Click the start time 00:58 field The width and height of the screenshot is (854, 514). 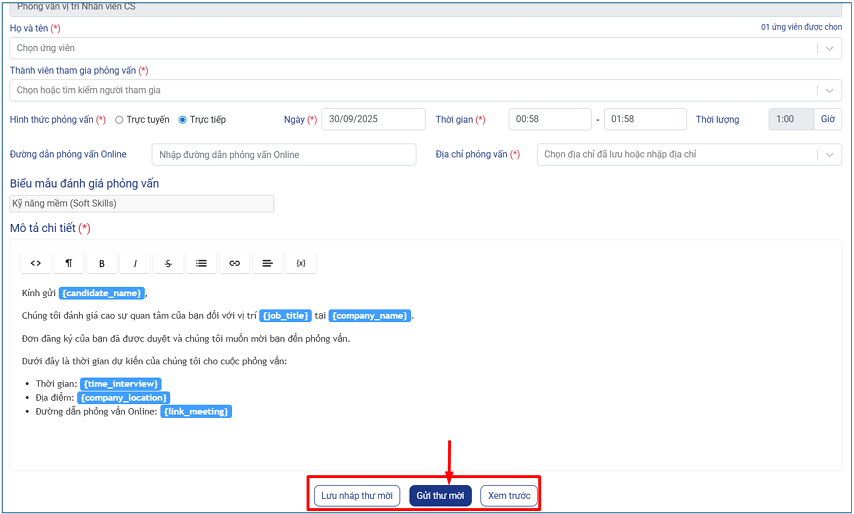(548, 120)
